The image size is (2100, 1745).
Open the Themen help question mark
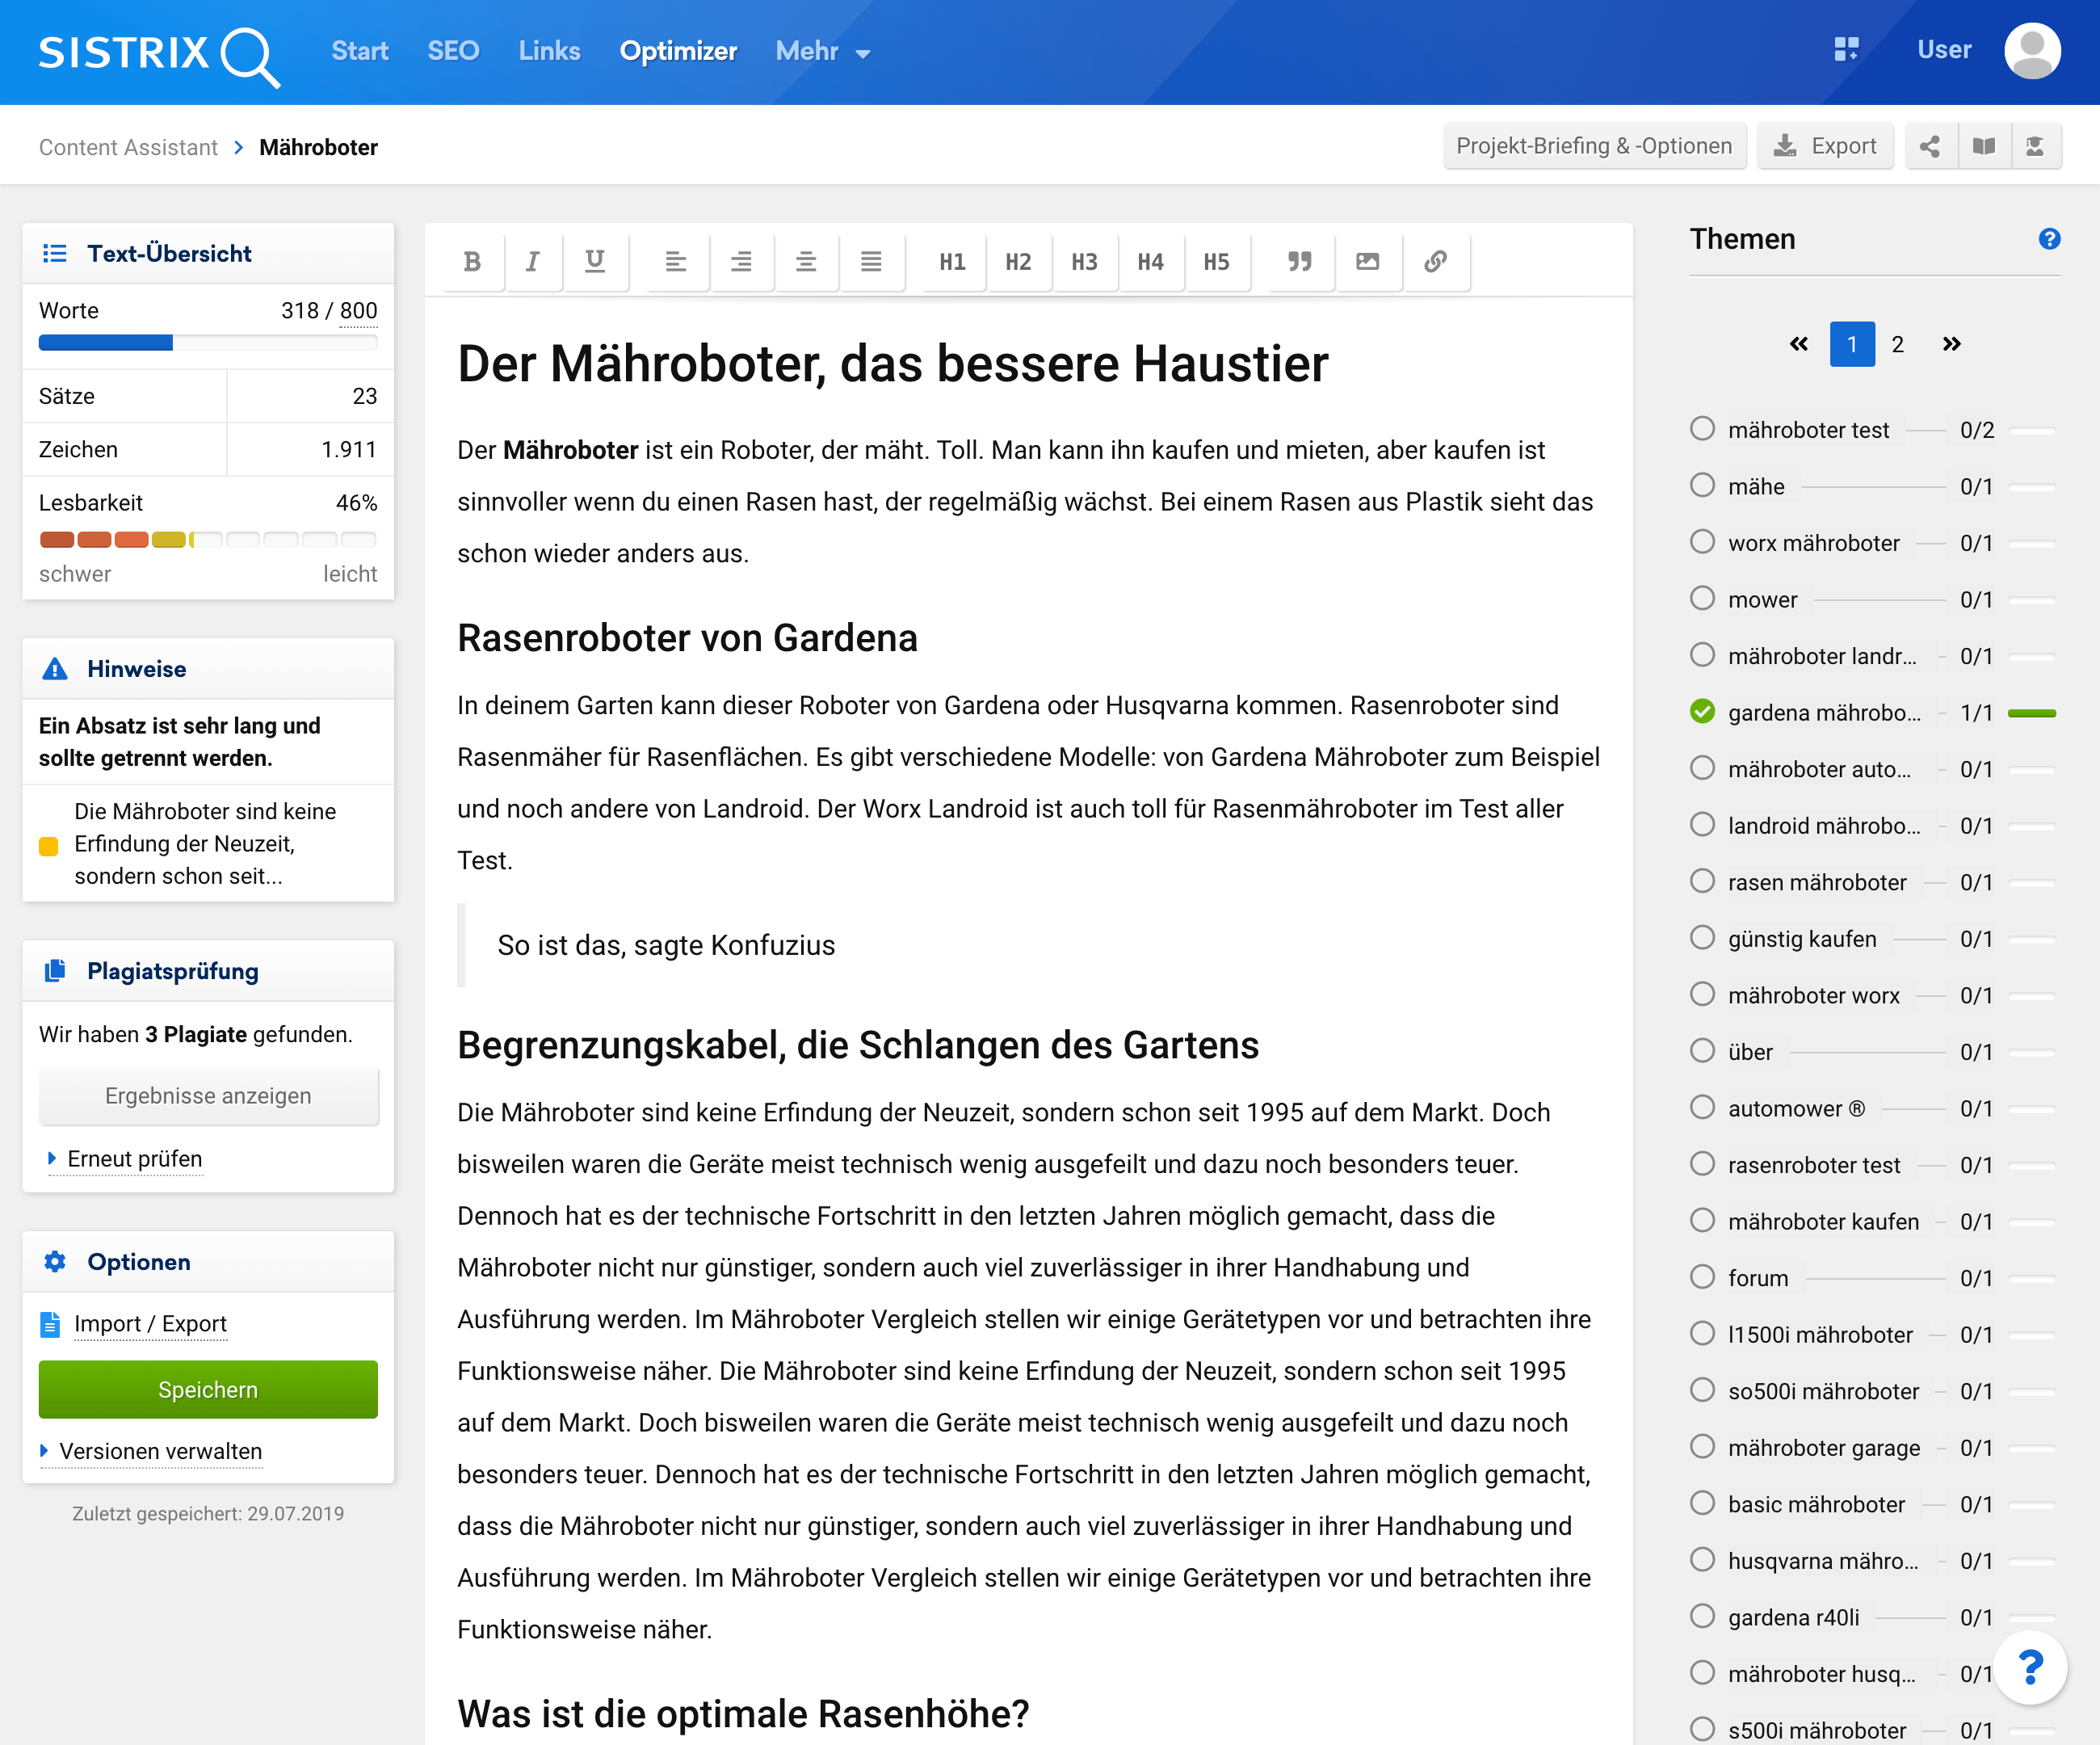[x=2049, y=239]
